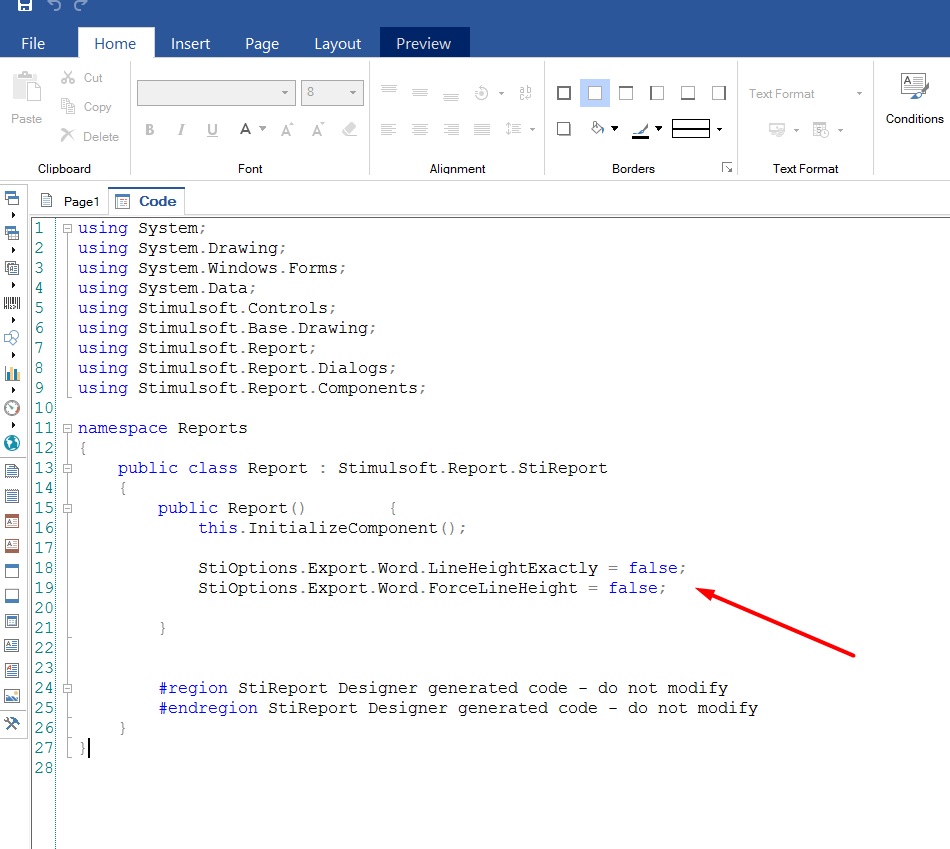Click the Map globe toolbox icon
Image resolution: width=950 pixels, height=849 pixels.
(12, 444)
